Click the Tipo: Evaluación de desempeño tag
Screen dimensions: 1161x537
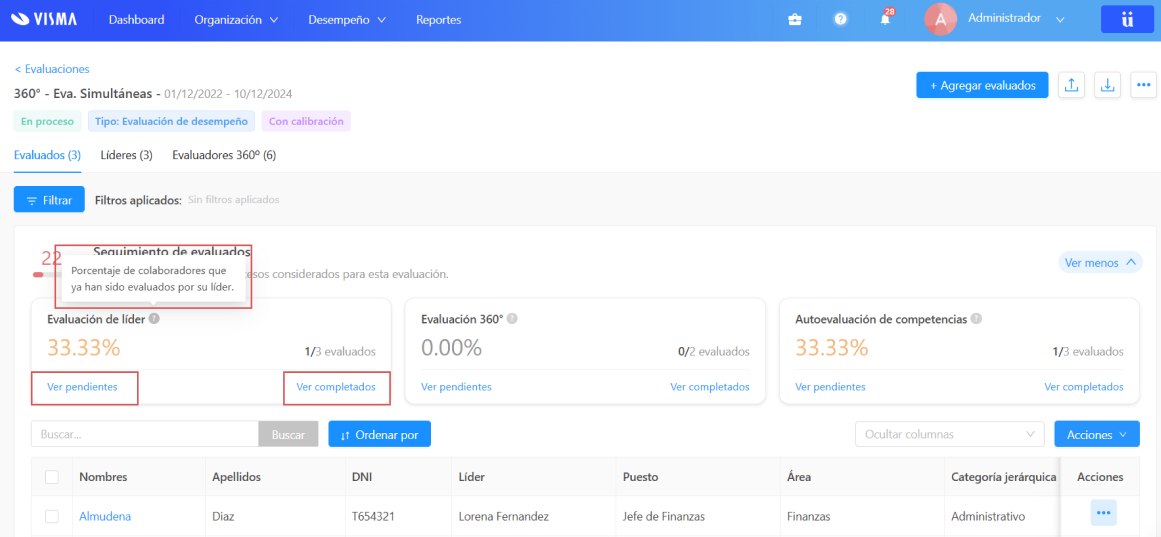[x=172, y=121]
